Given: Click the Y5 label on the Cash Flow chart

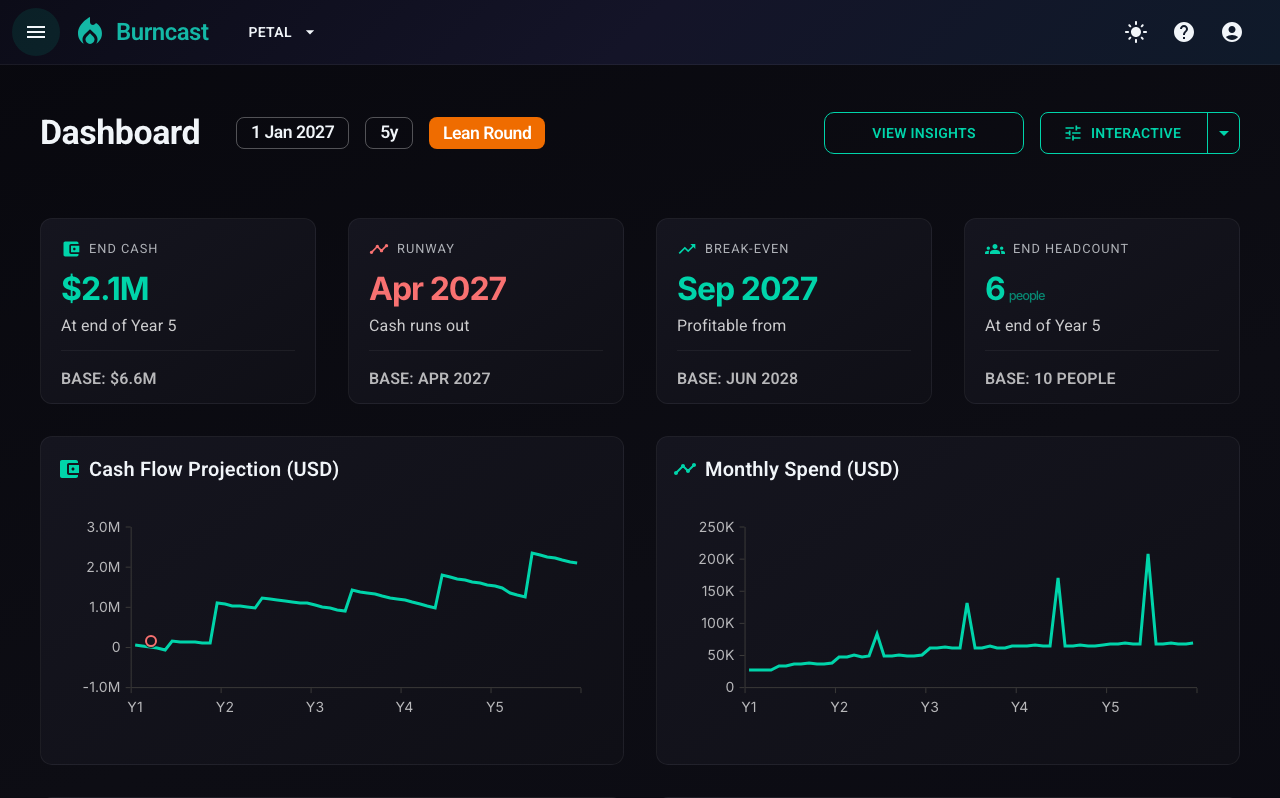Looking at the screenshot, I should point(495,707).
